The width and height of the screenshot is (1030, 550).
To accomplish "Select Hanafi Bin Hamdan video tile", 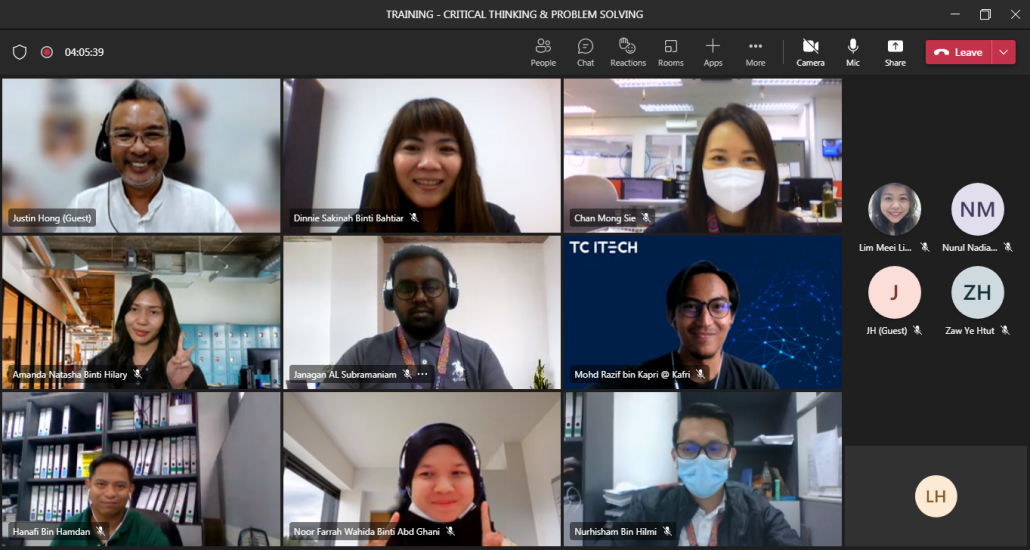I will pos(141,469).
